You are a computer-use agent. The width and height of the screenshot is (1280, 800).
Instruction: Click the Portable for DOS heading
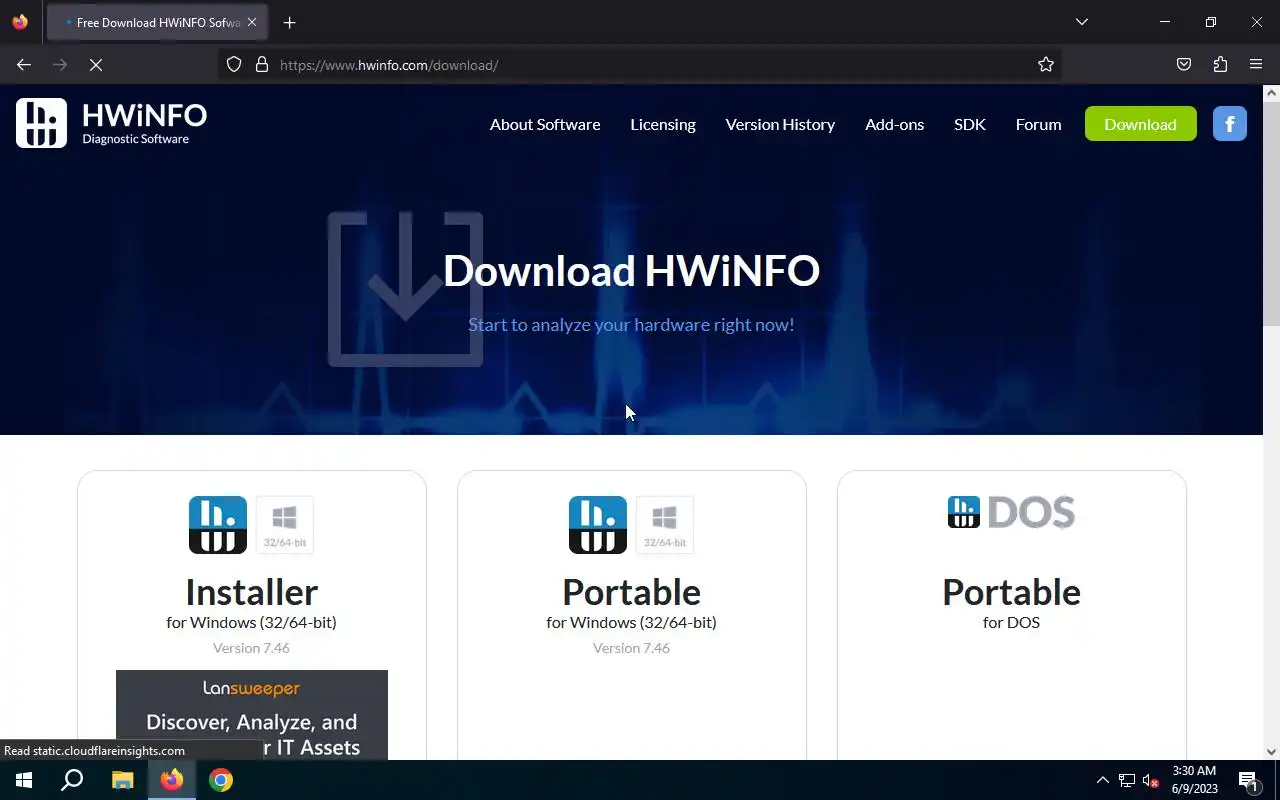(1011, 592)
